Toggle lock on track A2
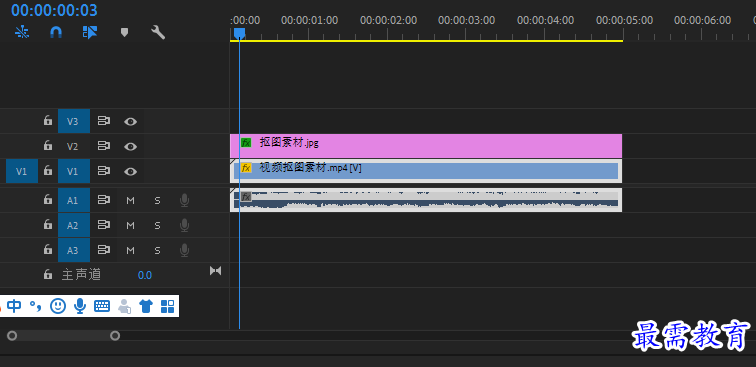This screenshot has width=756, height=367. [x=48, y=225]
